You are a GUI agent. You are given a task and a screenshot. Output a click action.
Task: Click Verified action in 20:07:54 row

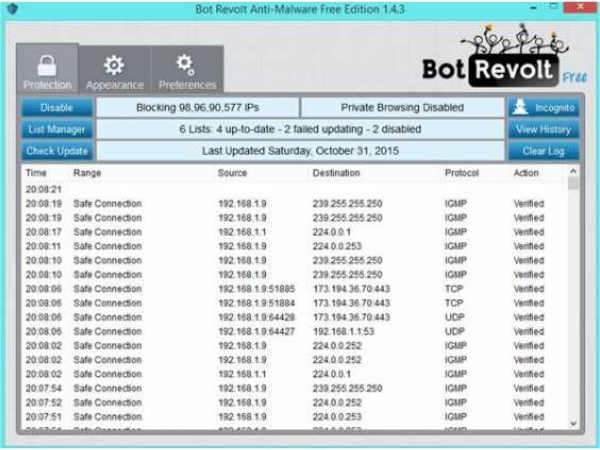coord(529,388)
